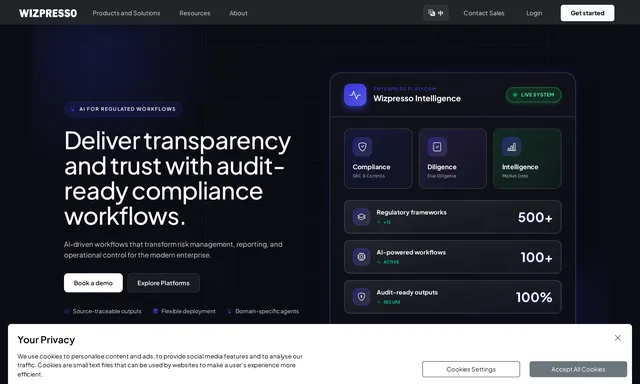The height and width of the screenshot is (384, 640).
Task: Click the Audit-ready outputs shield icon
Action: click(x=361, y=297)
